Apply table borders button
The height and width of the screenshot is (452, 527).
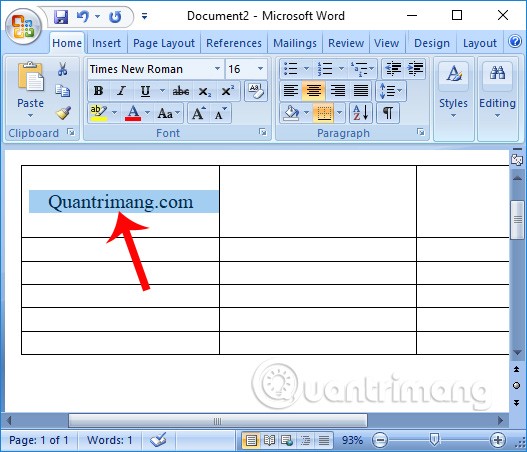pos(324,113)
